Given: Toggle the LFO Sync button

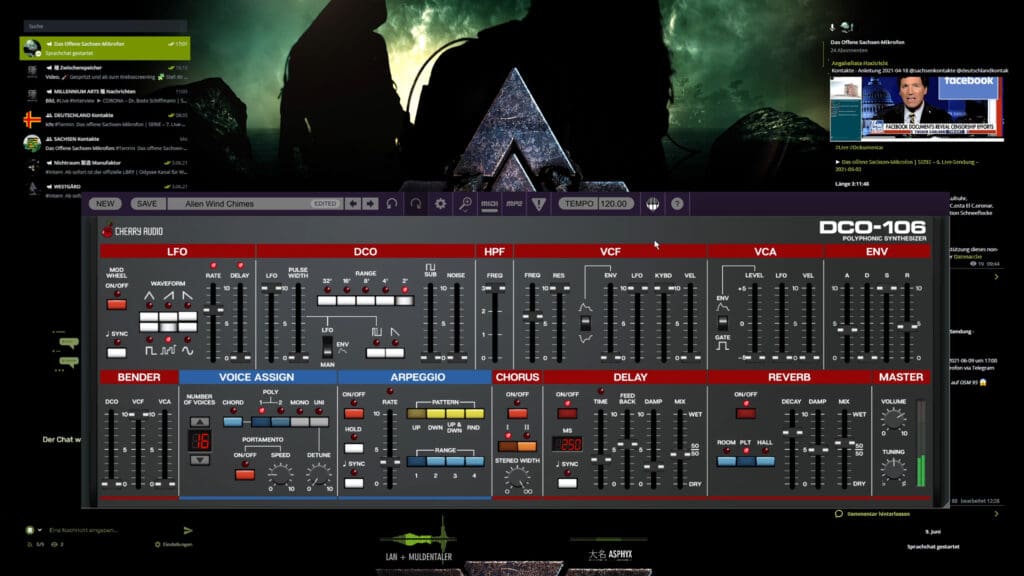Looking at the screenshot, I should click(116, 353).
